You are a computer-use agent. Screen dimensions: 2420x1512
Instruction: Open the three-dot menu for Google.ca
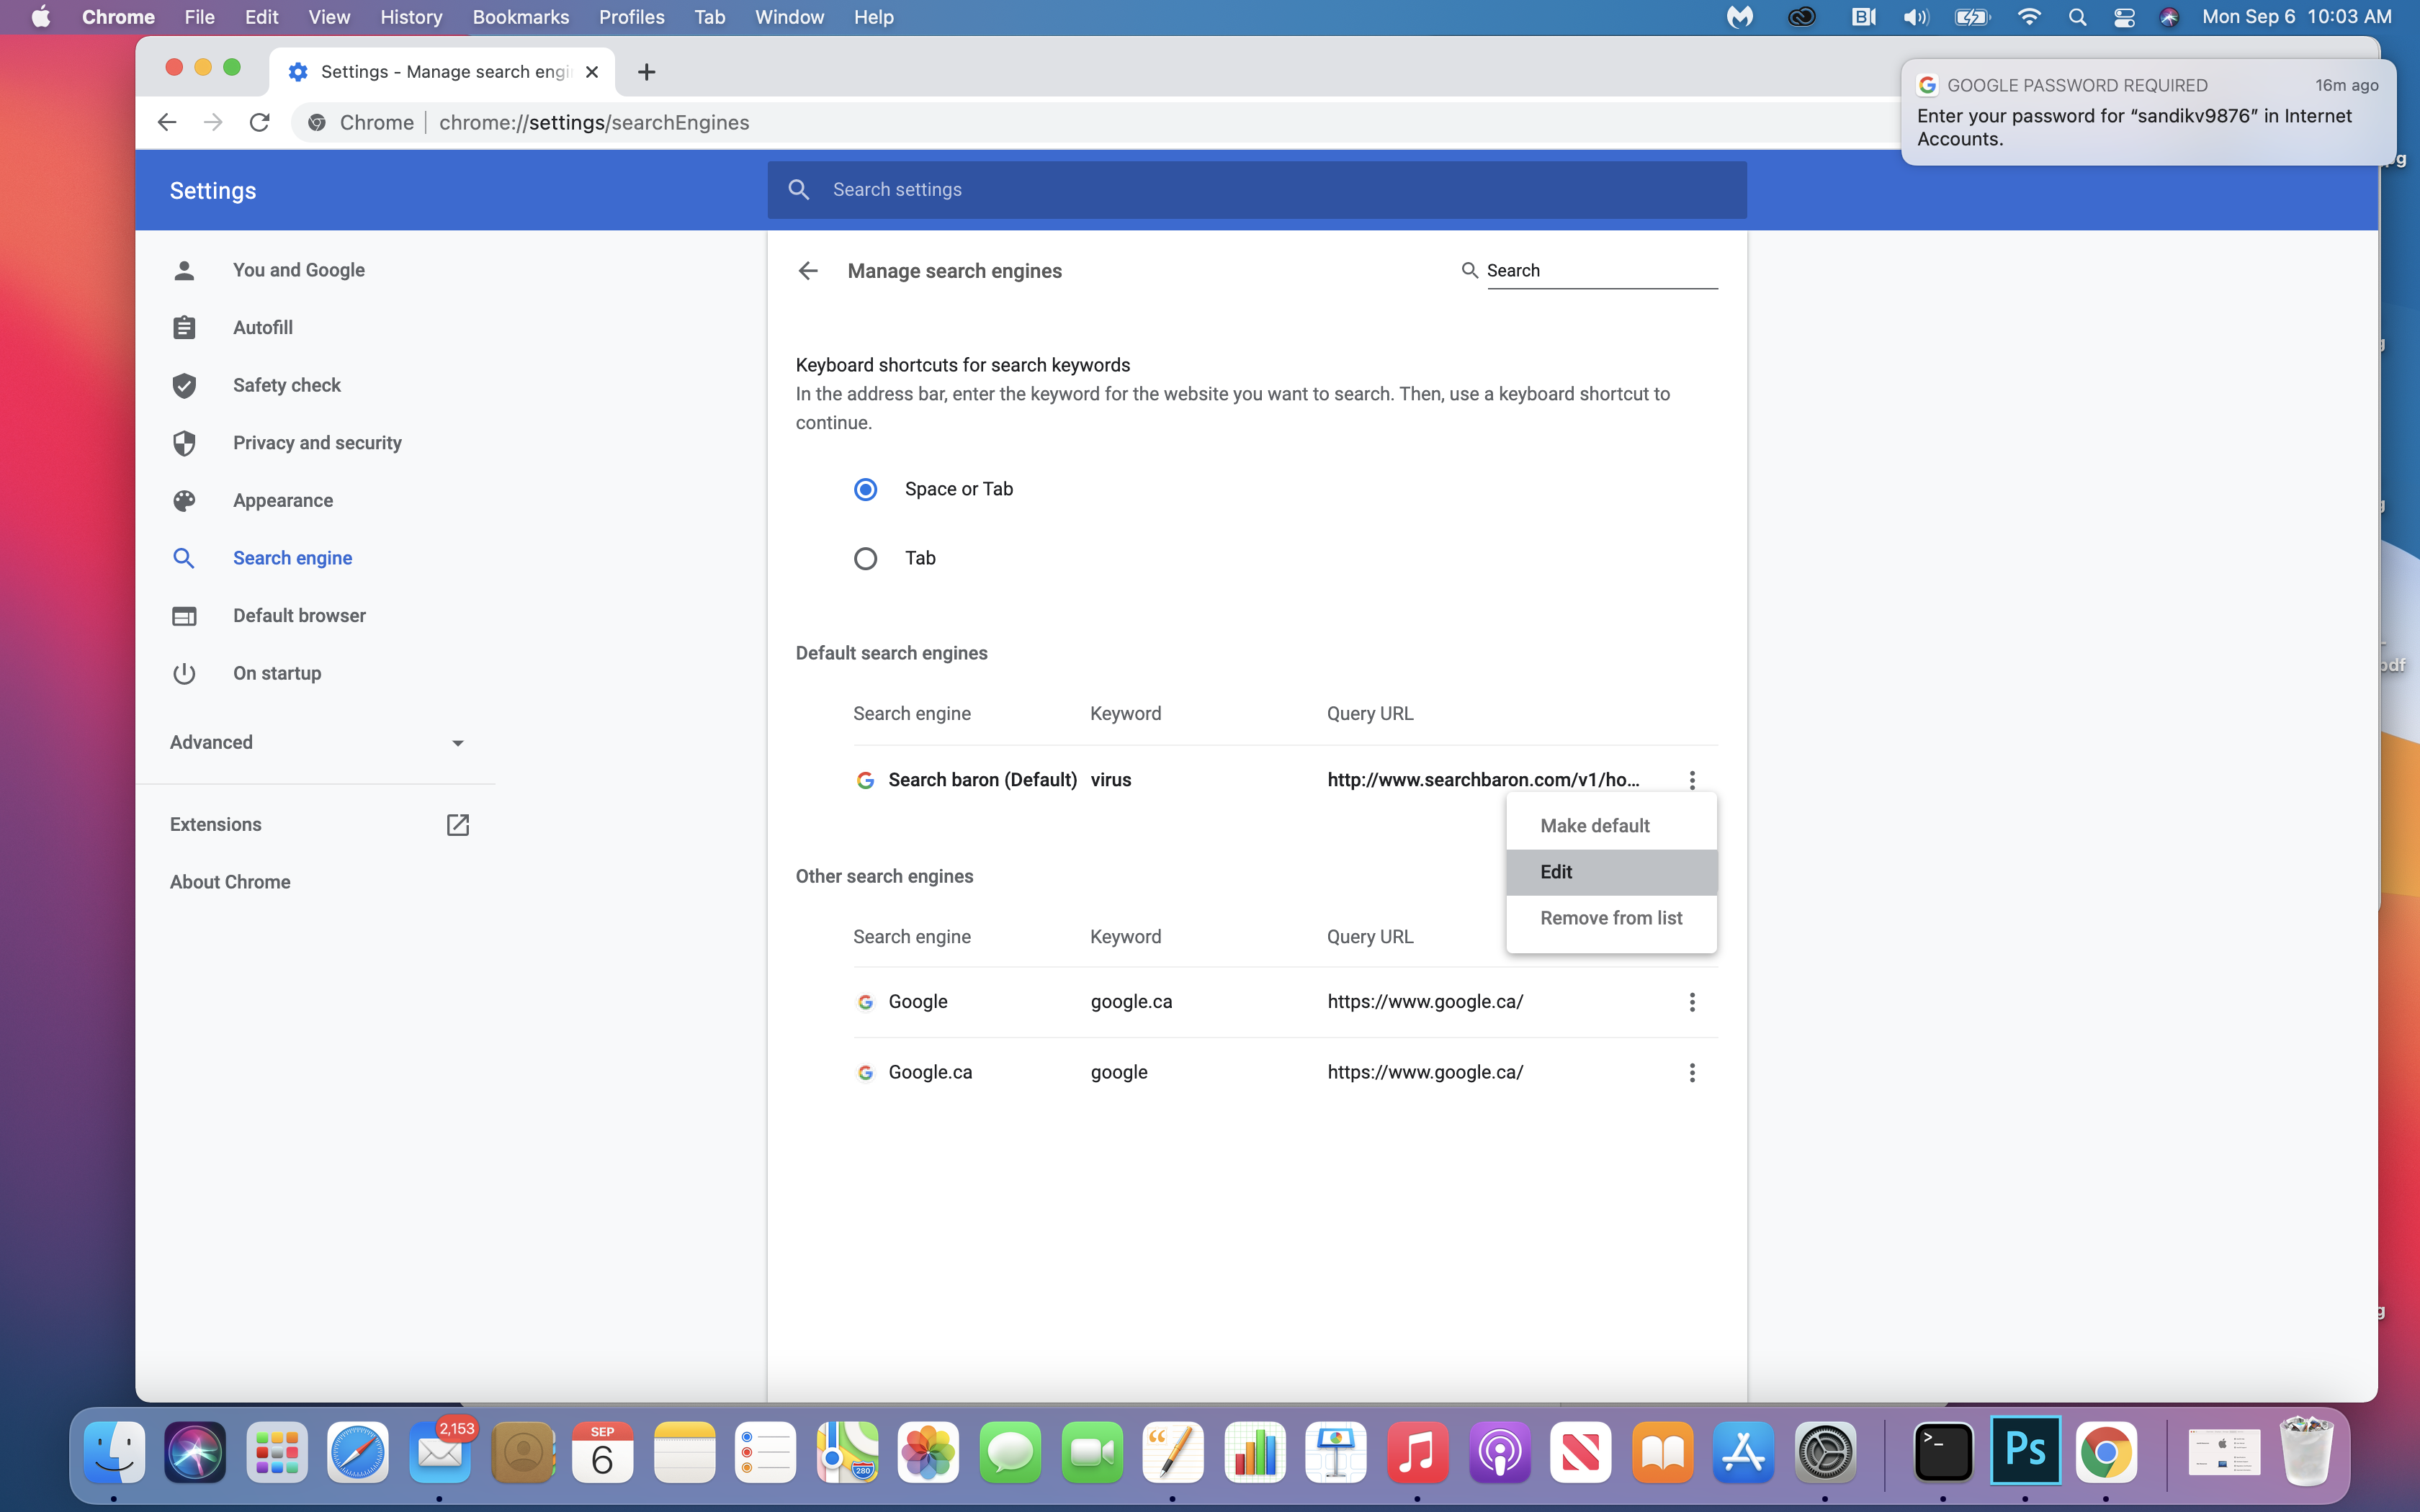point(1692,1072)
